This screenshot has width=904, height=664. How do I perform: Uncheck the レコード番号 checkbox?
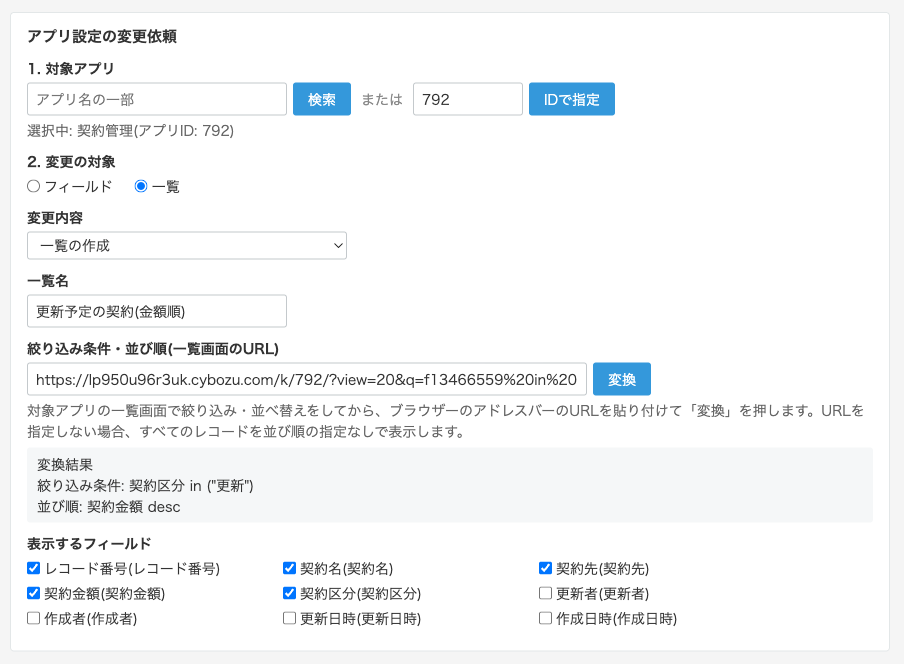pos(33,568)
